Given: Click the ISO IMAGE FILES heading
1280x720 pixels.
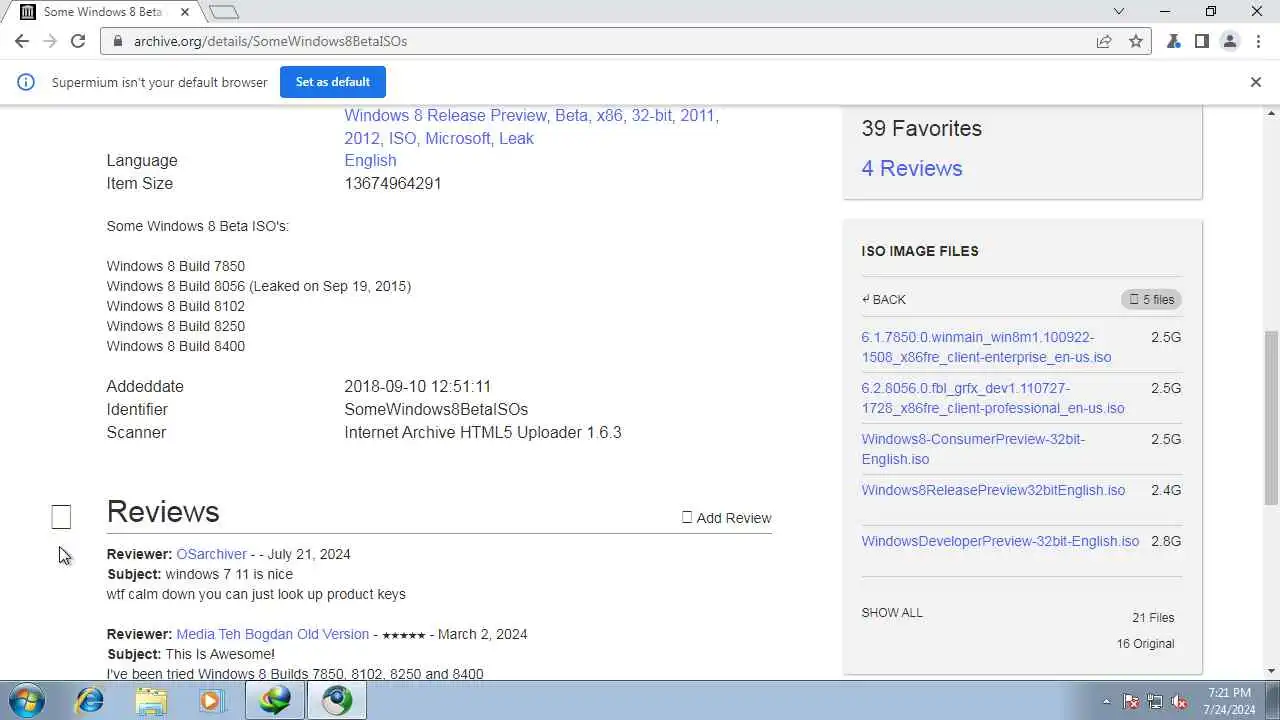Looking at the screenshot, I should point(920,251).
